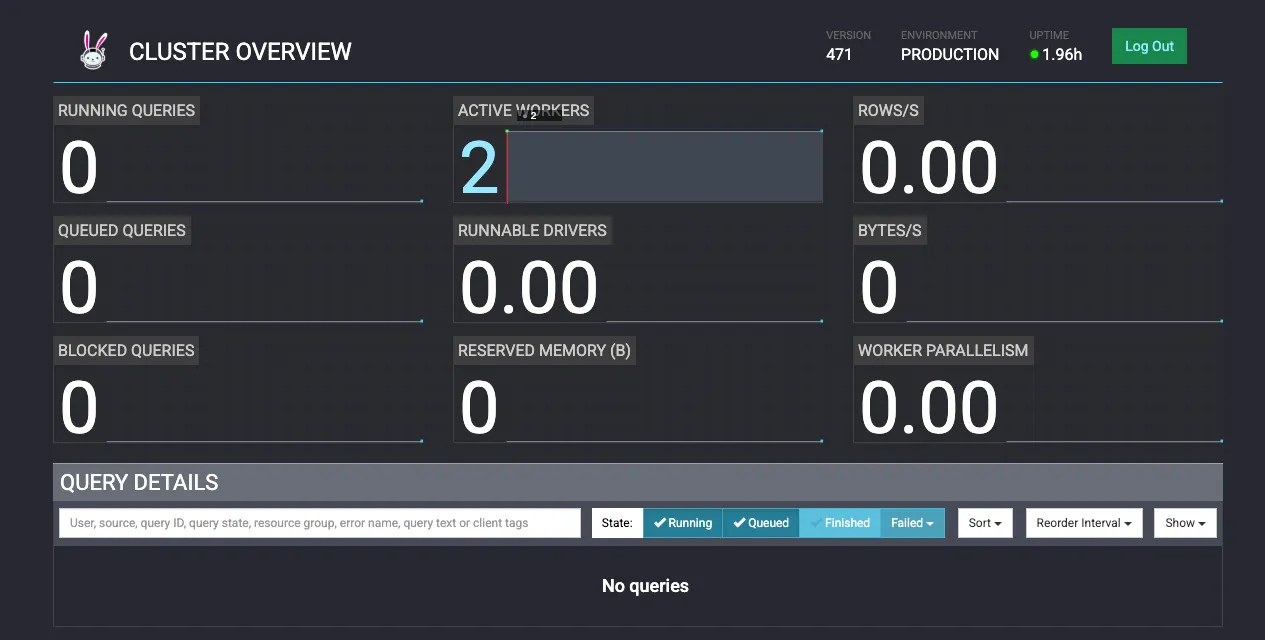1265x640 pixels.
Task: Click the UPTIME header label
Action: click(1049, 35)
